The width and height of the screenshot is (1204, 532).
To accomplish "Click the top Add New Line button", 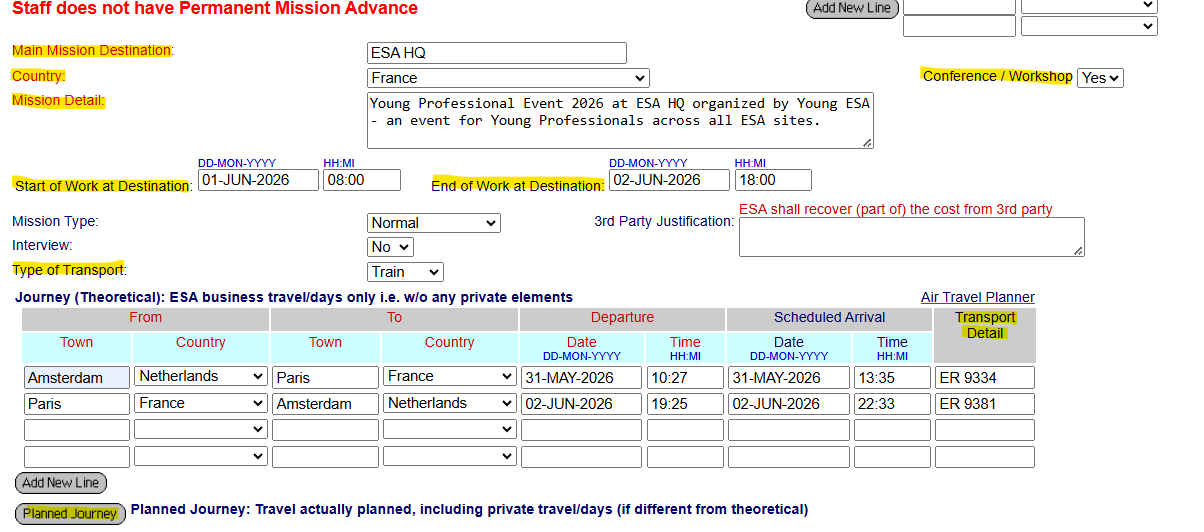I will click(x=852, y=8).
